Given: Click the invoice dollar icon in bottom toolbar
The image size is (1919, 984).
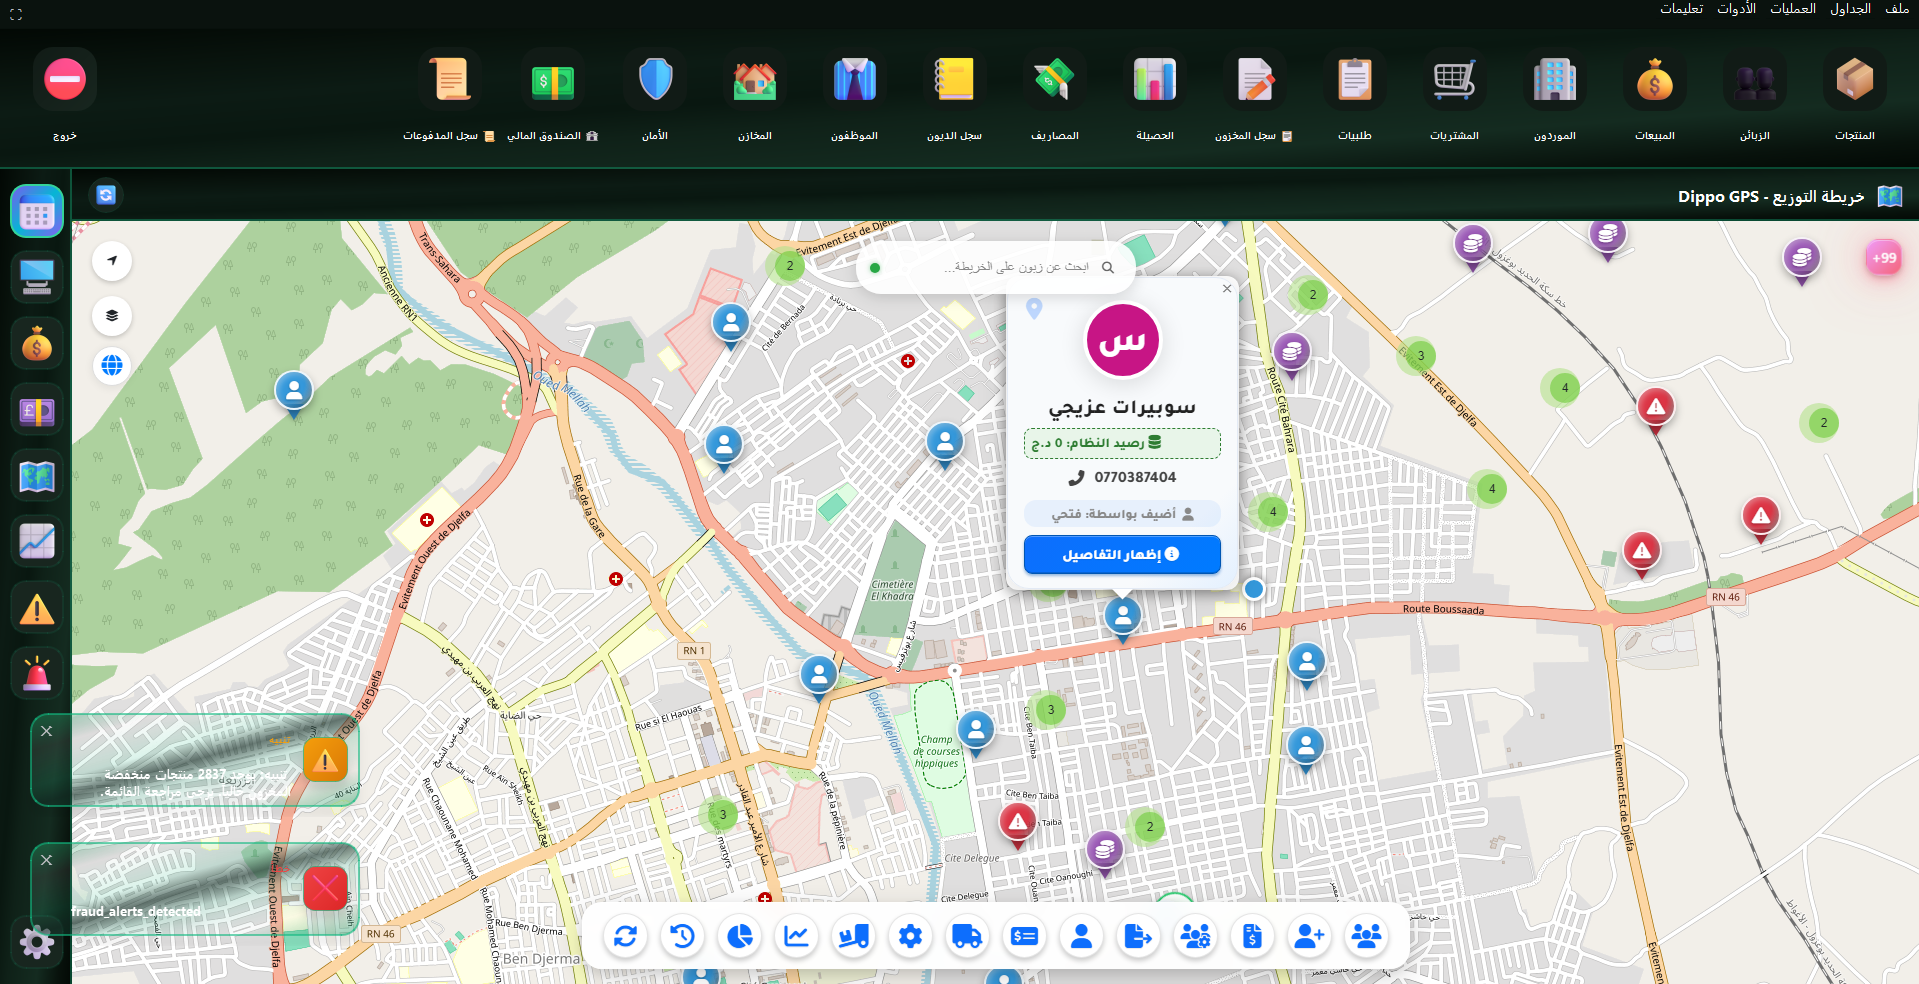Looking at the screenshot, I should [x=1253, y=936].
